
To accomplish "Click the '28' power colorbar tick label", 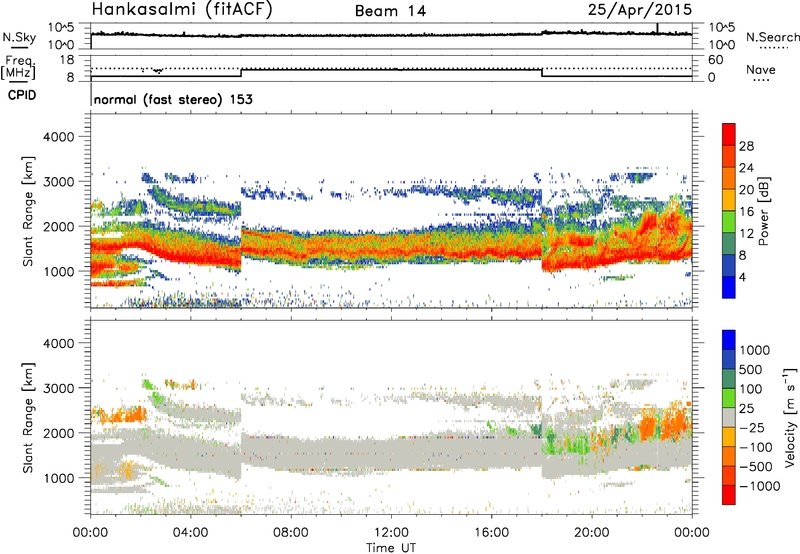I will 746,146.
